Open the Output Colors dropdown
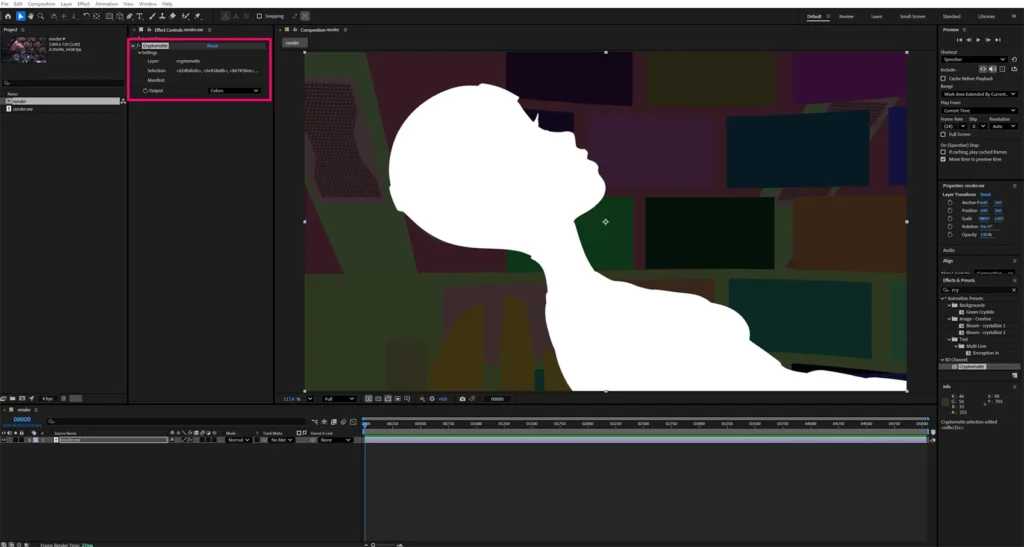 234,91
